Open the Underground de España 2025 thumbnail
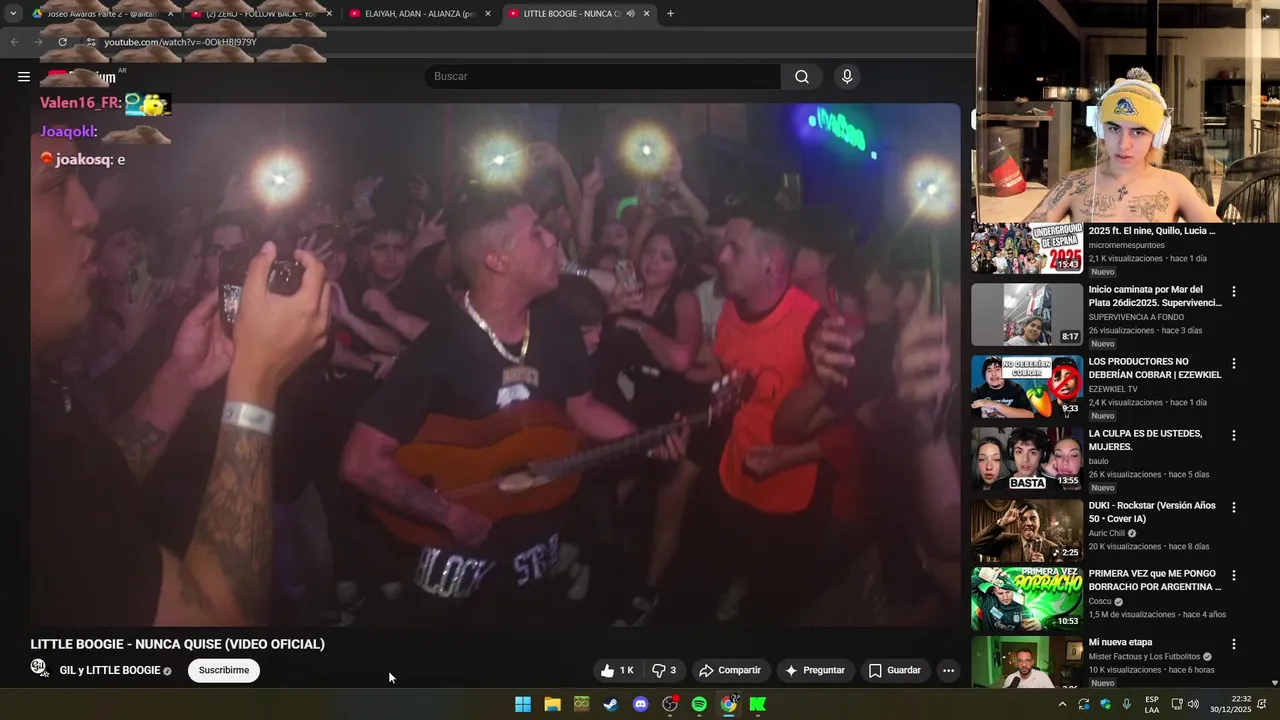 coord(1027,247)
